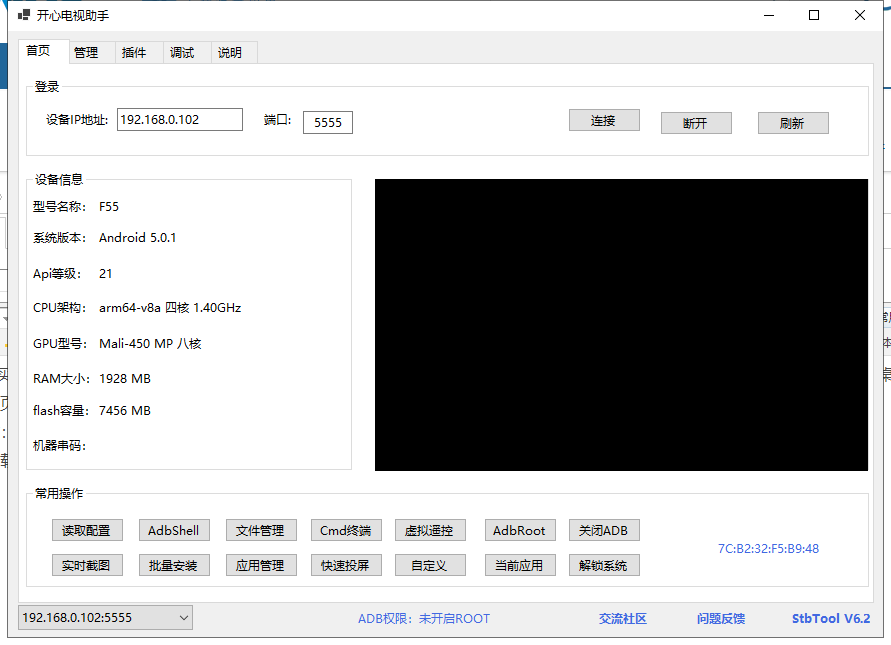Click the 开心电视助手 app icon in title bar
Screen dimensions: 891x645
(23, 15)
